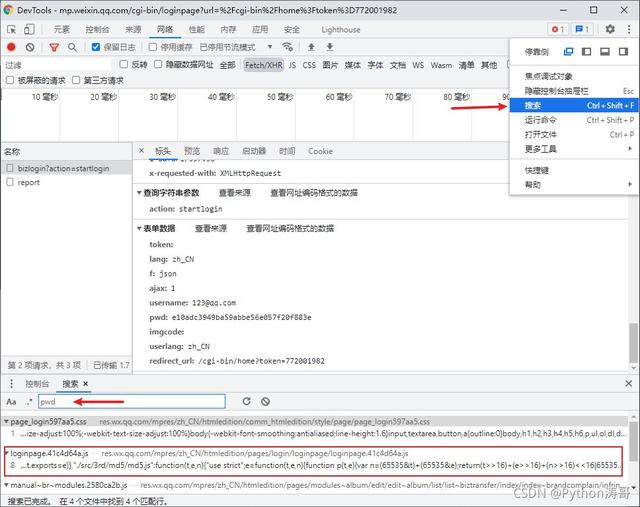Open network conditions wifi icon
Screen dimensions: 640x507
(287, 47)
